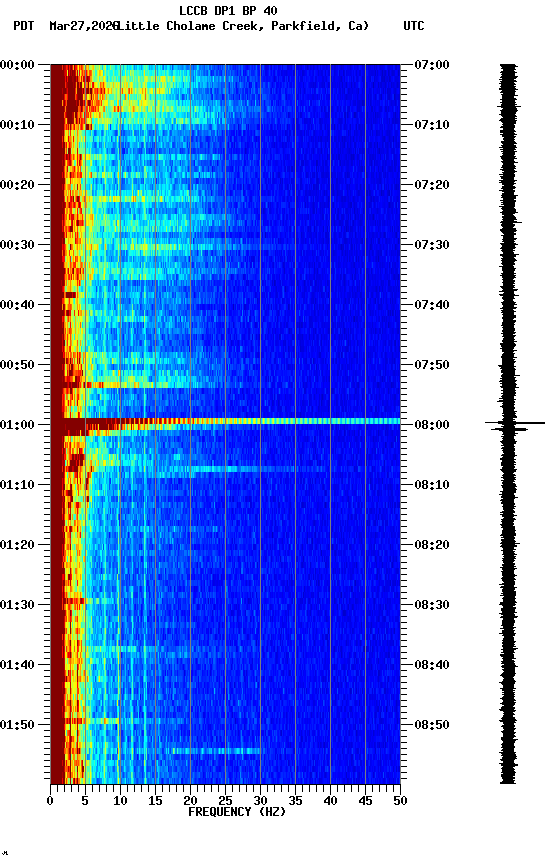Click the 08:50 UTC time label
Viewport: 552px width, 864px height.
432,725
